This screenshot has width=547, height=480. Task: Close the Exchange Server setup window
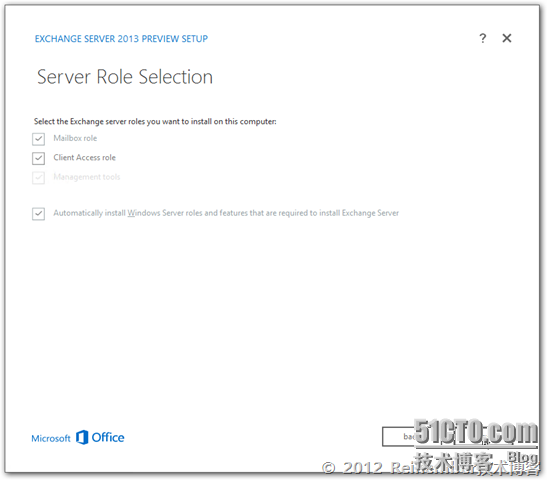pos(507,38)
